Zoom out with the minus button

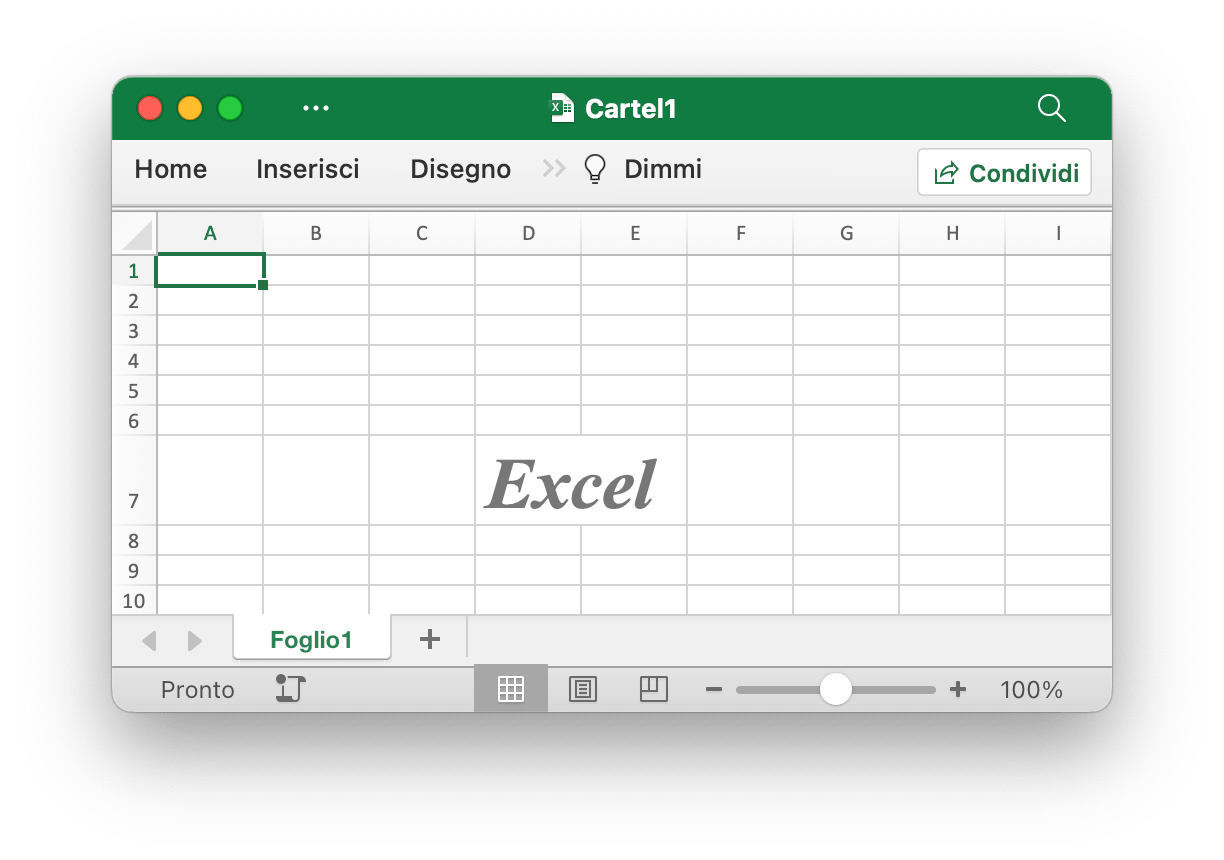coord(714,690)
